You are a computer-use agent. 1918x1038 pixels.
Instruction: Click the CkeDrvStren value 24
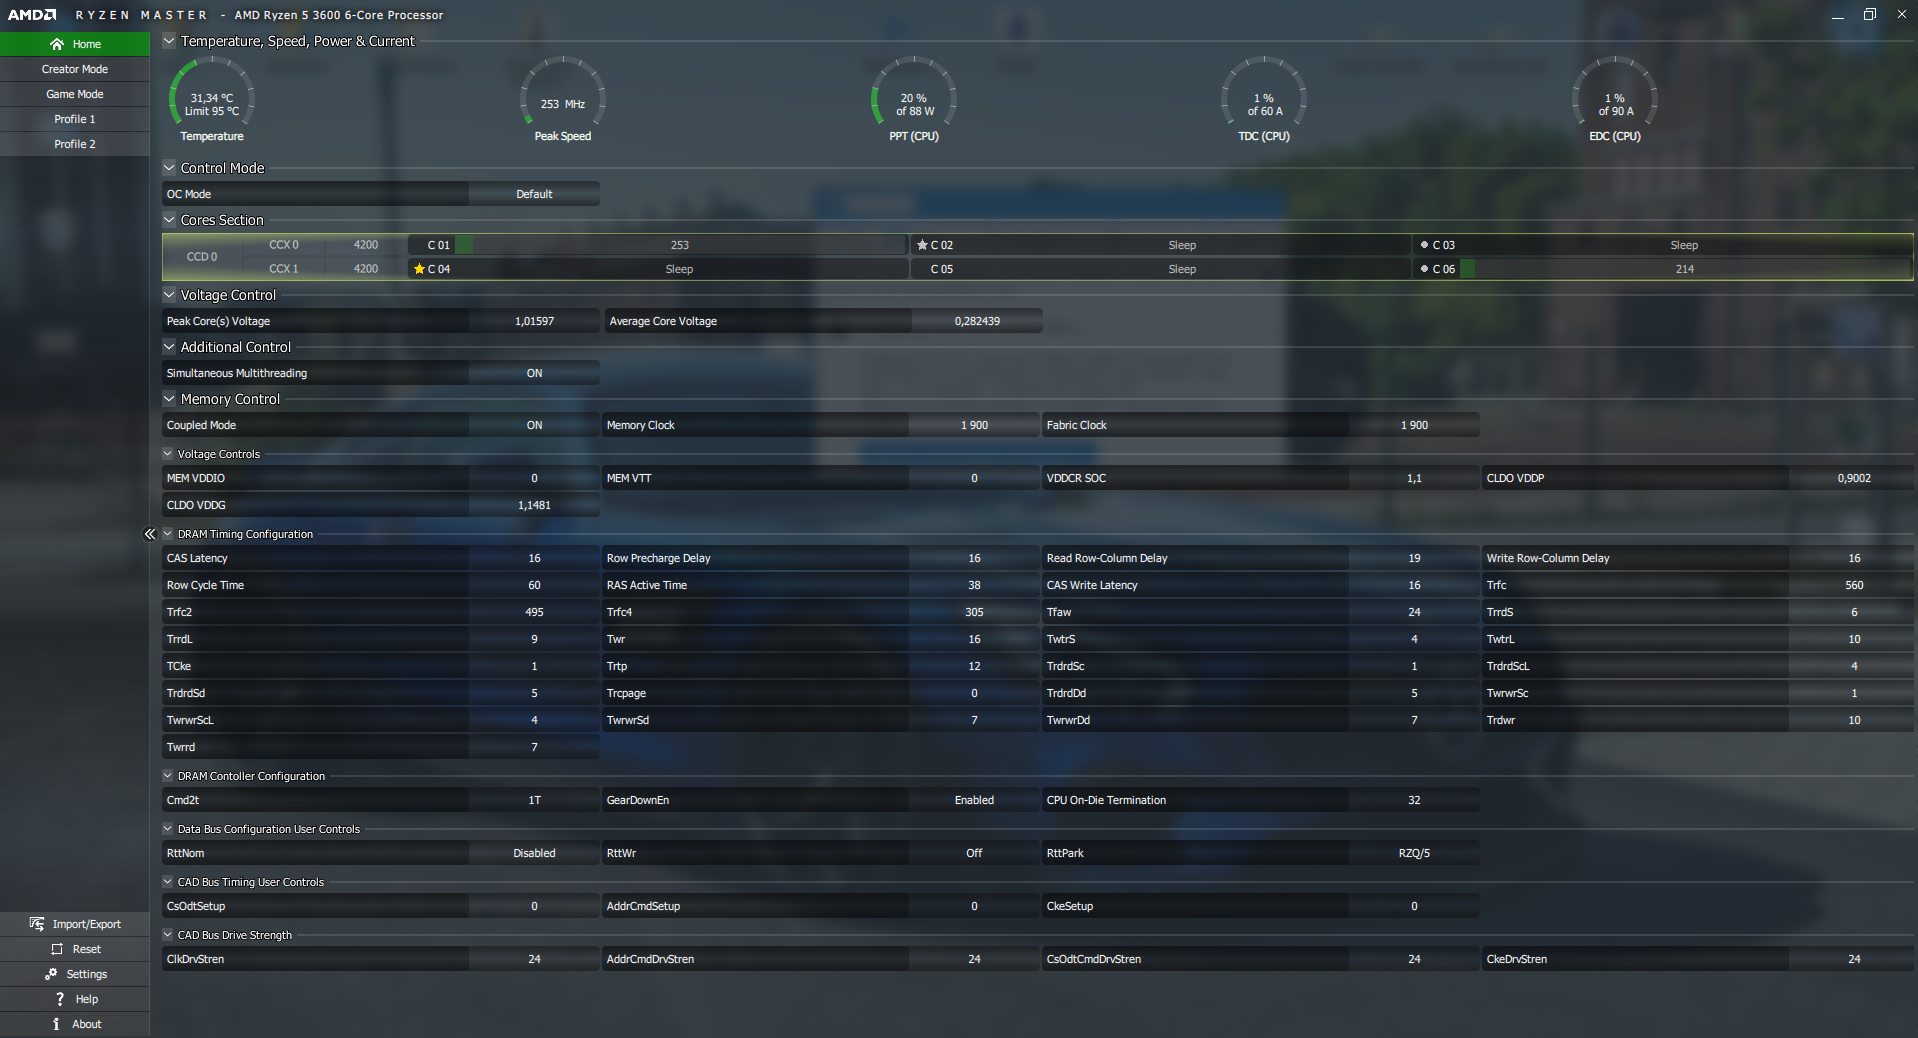[x=1853, y=959]
